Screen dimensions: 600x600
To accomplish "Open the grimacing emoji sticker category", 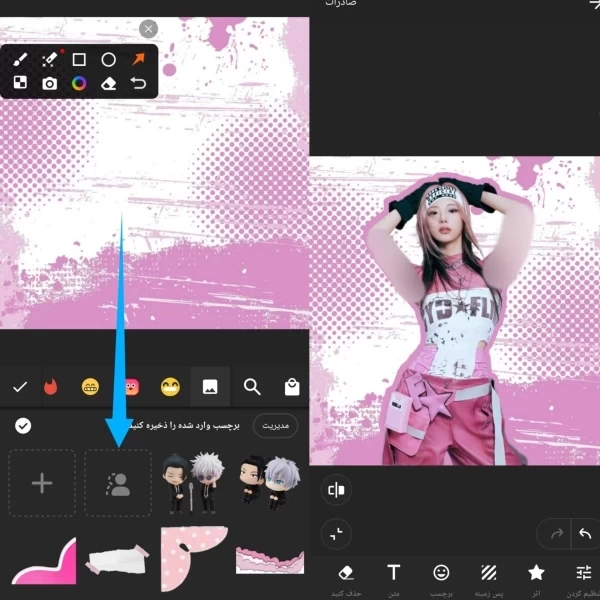I will [90, 387].
